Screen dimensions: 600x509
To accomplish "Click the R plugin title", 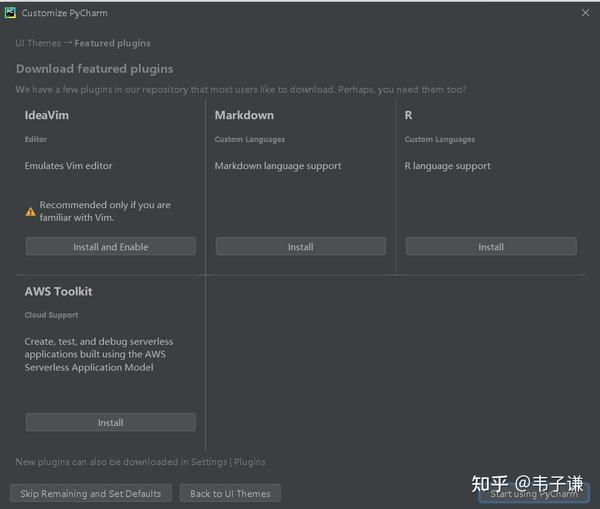I will click(409, 116).
